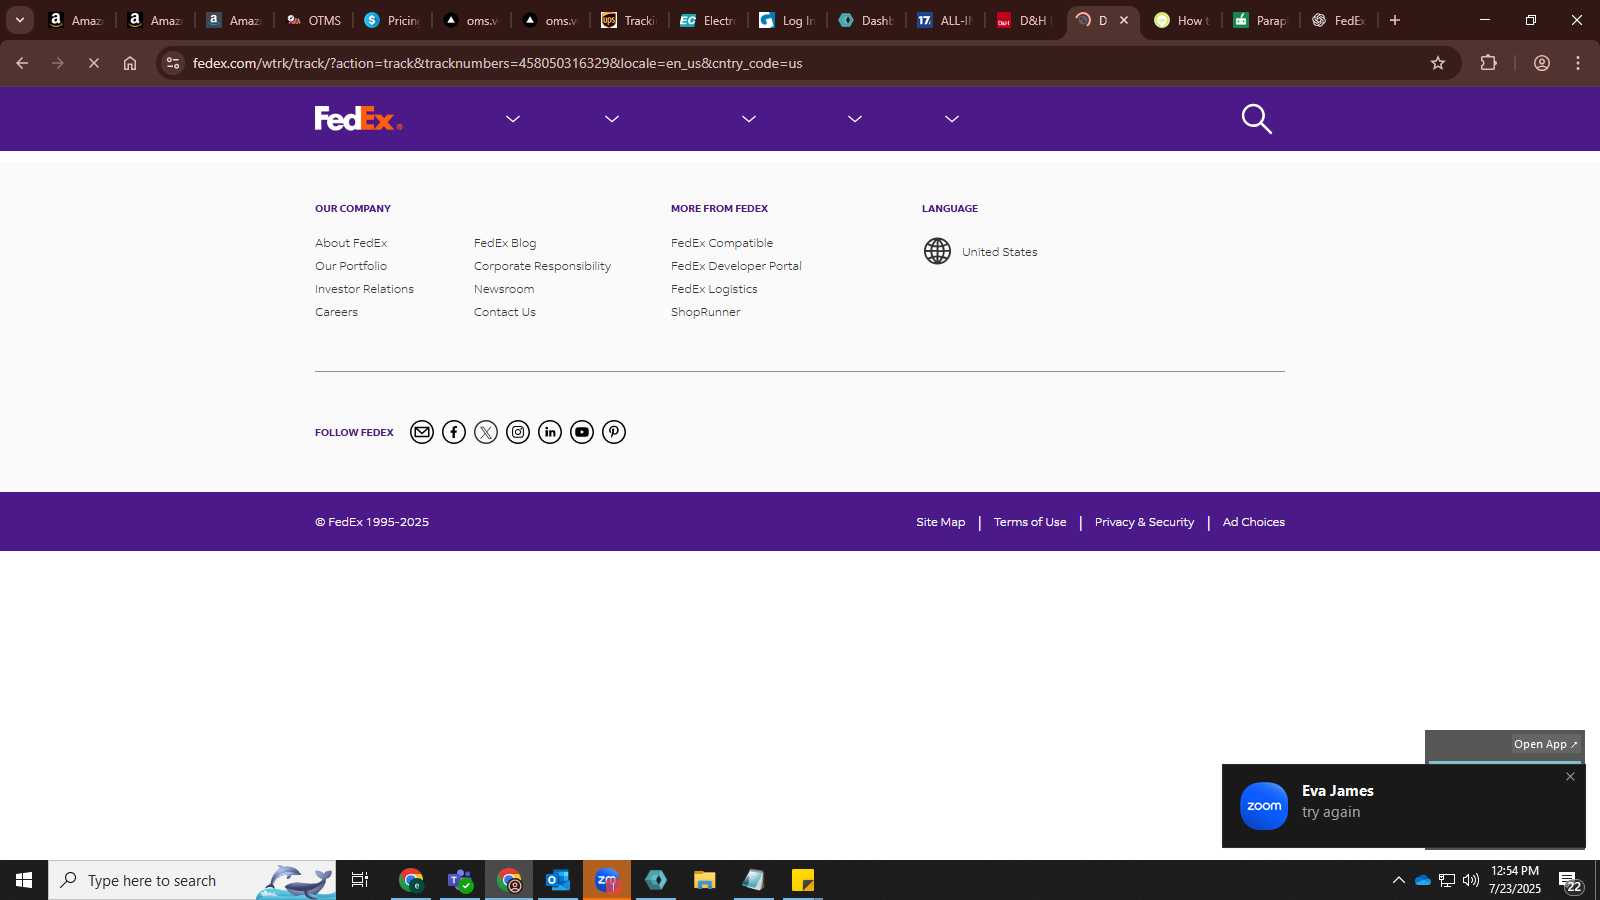Select United States language link
The width and height of the screenshot is (1600, 900).
[x=999, y=252]
